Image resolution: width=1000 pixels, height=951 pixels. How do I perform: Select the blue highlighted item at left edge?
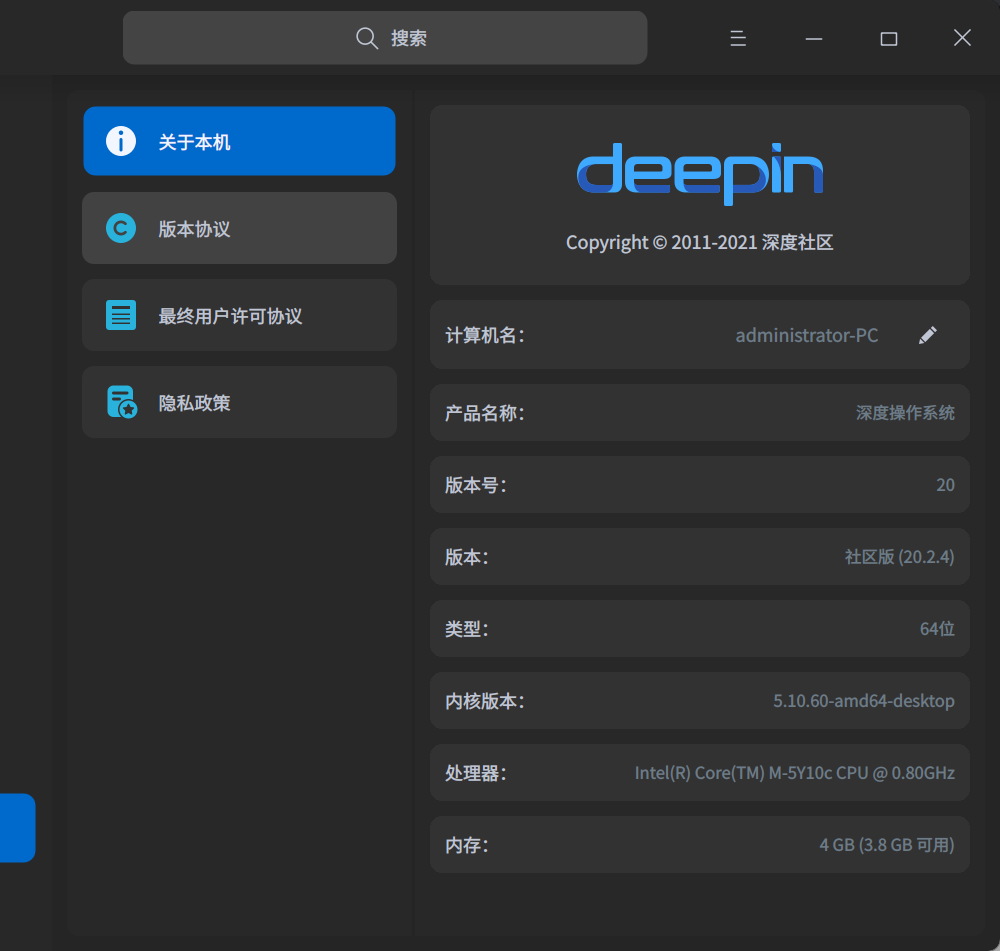coord(17,828)
